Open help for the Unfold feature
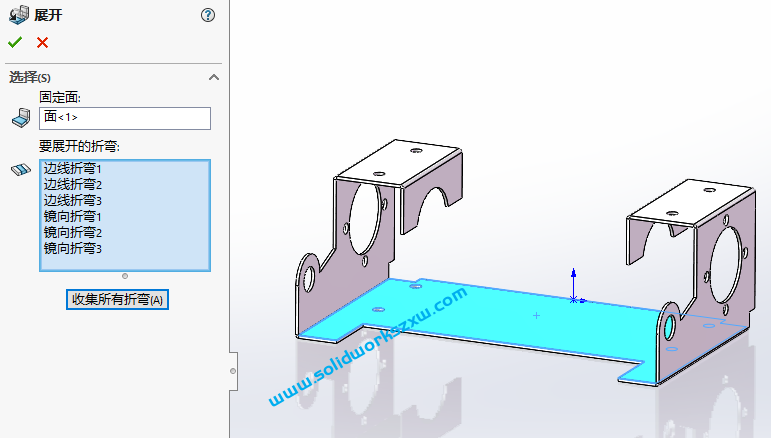Screen dimensions: 771x438 pos(208,15)
